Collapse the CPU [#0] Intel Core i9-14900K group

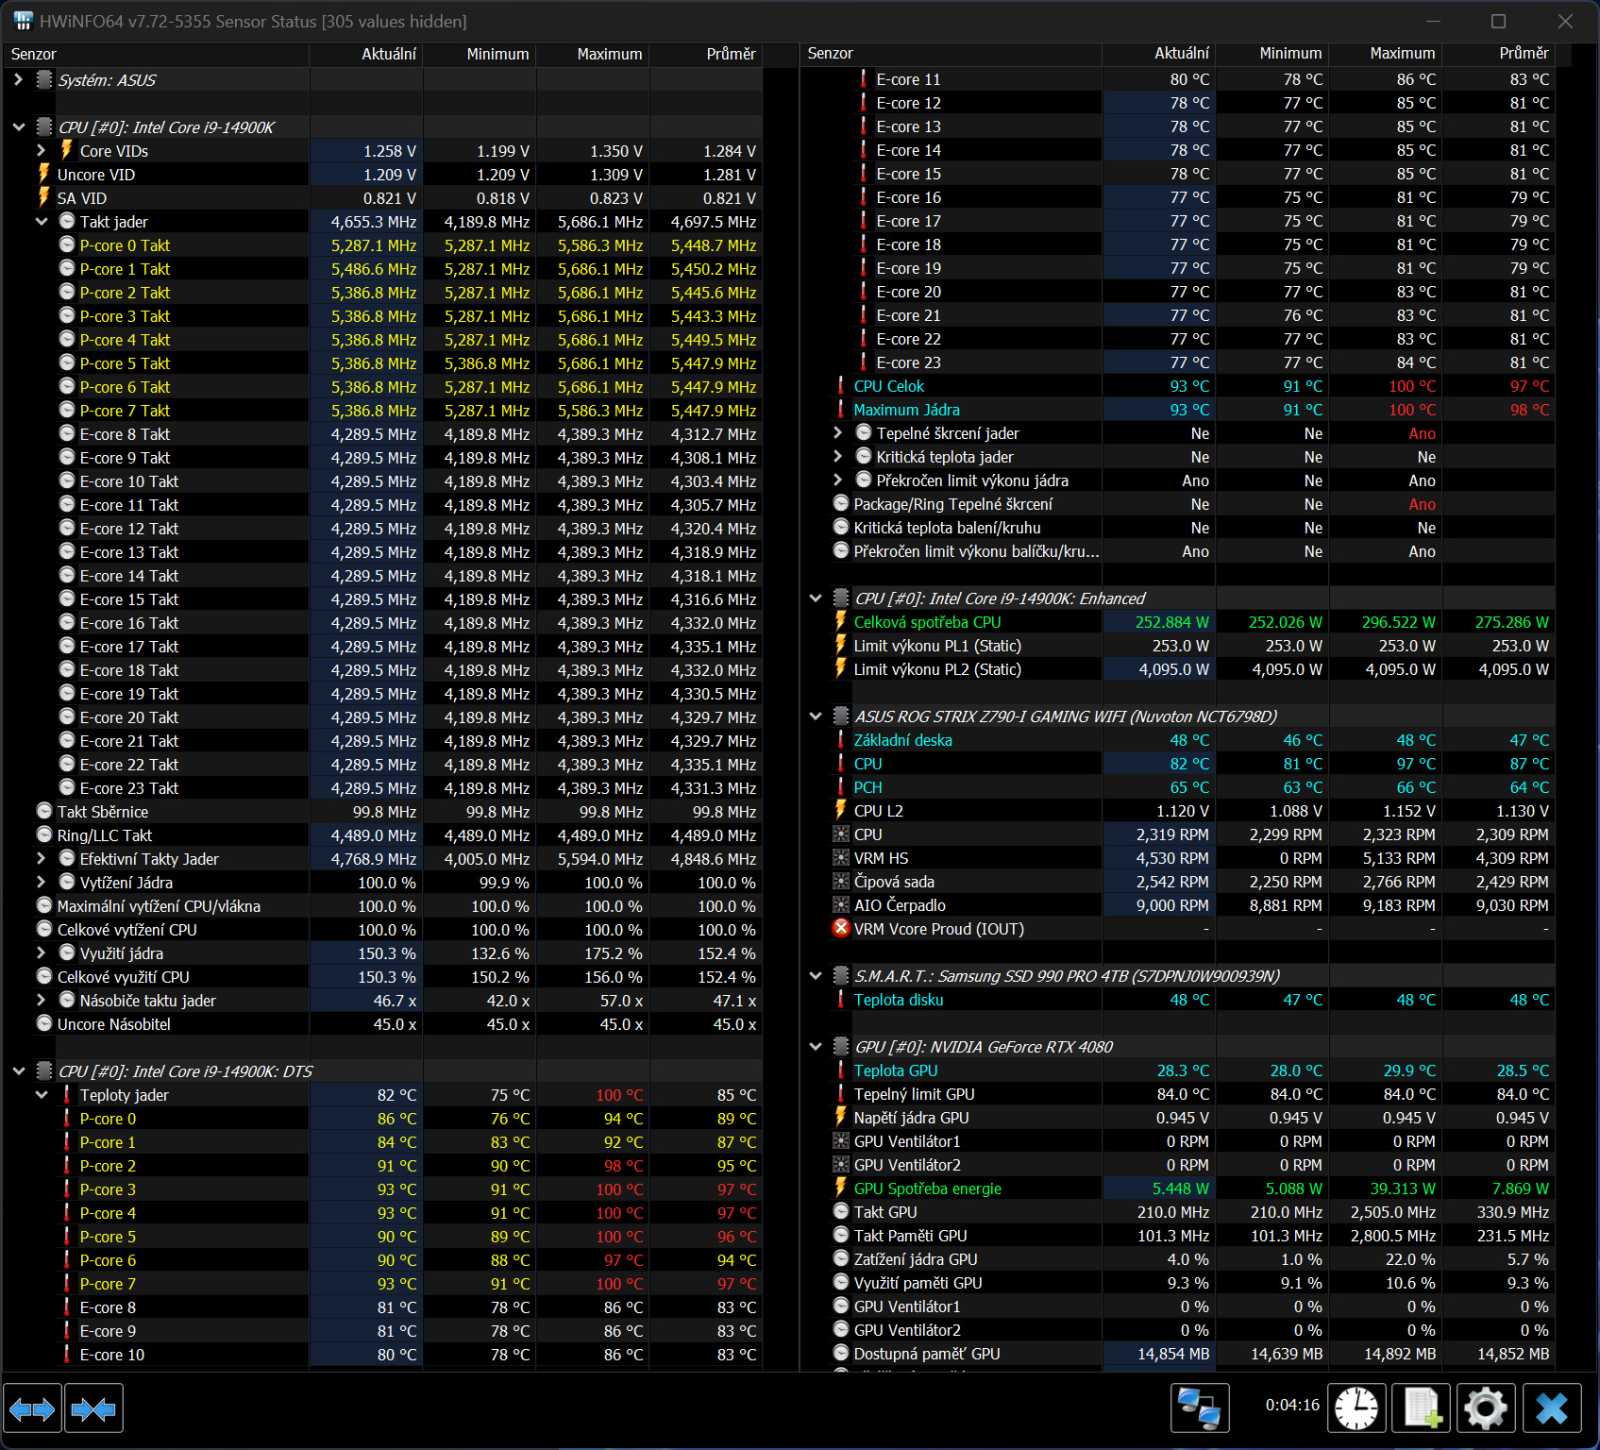(19, 127)
